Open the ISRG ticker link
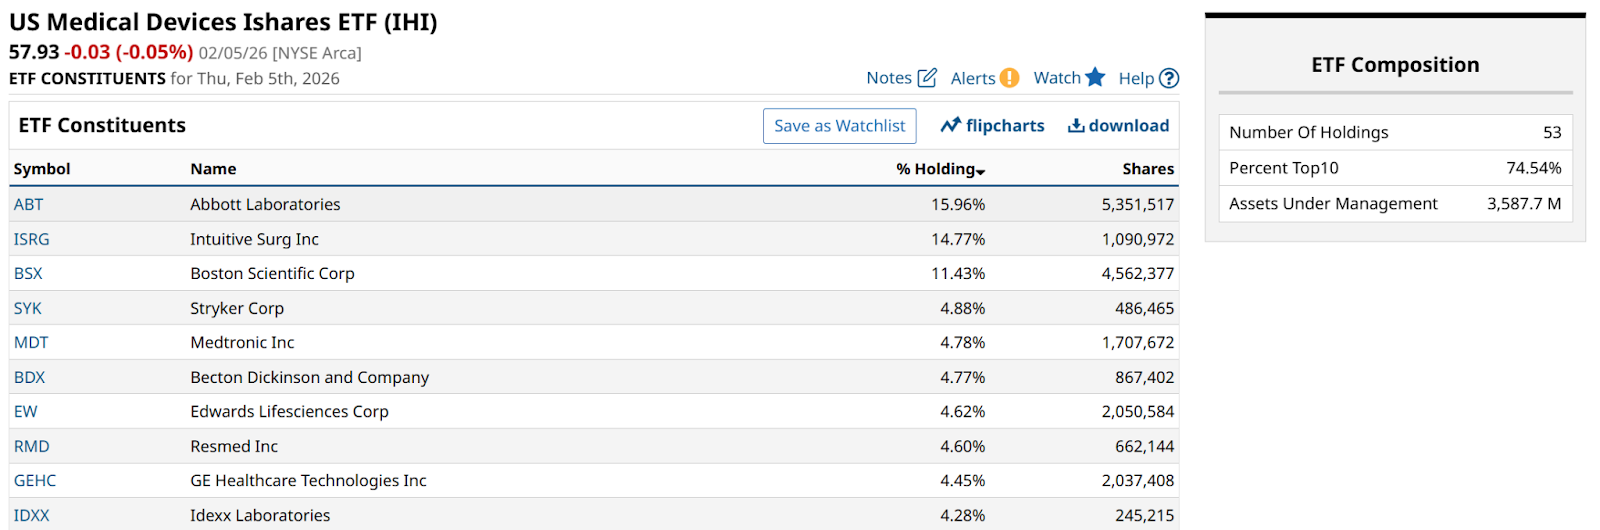 click(32, 239)
